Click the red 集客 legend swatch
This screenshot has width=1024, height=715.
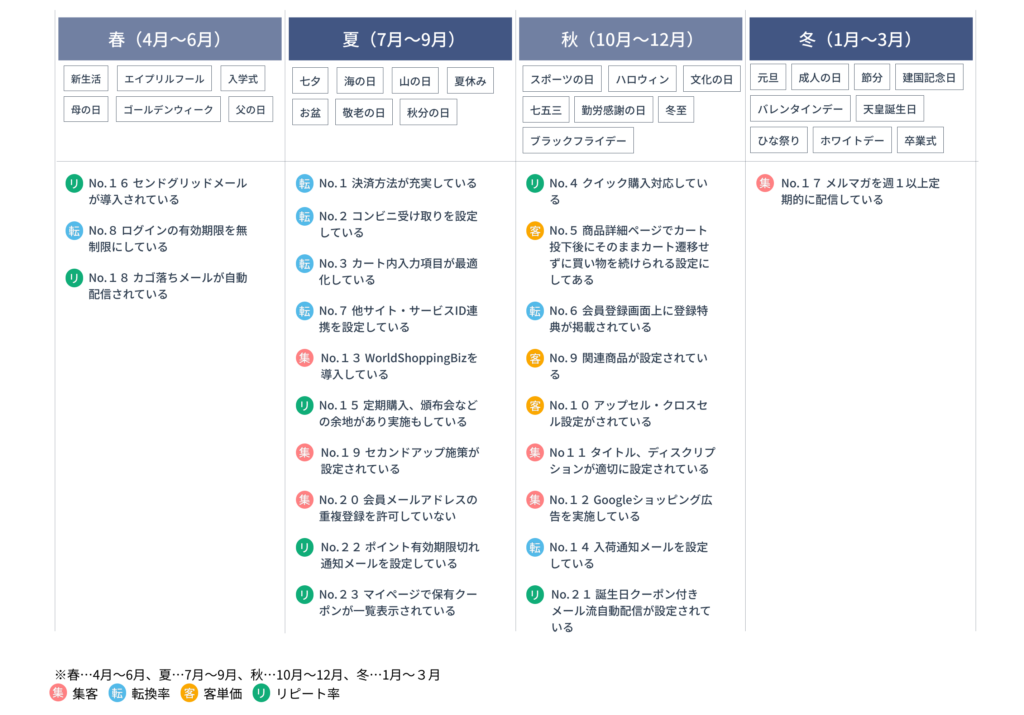(x=58, y=693)
